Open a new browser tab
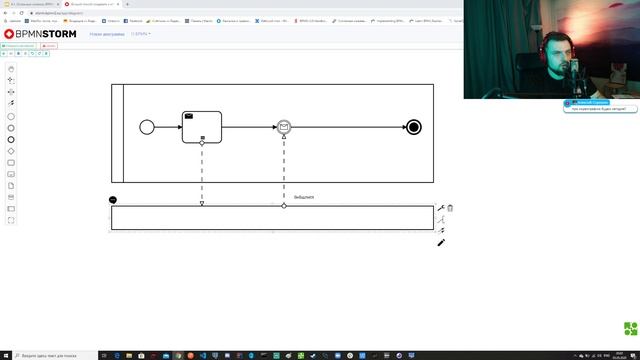Viewport: 640px width, 360px height. pos(127,4)
